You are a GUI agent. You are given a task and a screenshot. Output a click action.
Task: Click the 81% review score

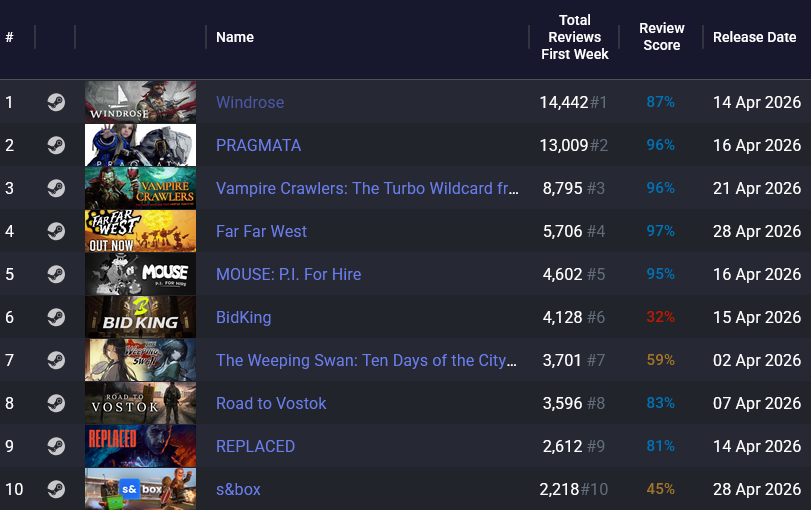coord(660,446)
